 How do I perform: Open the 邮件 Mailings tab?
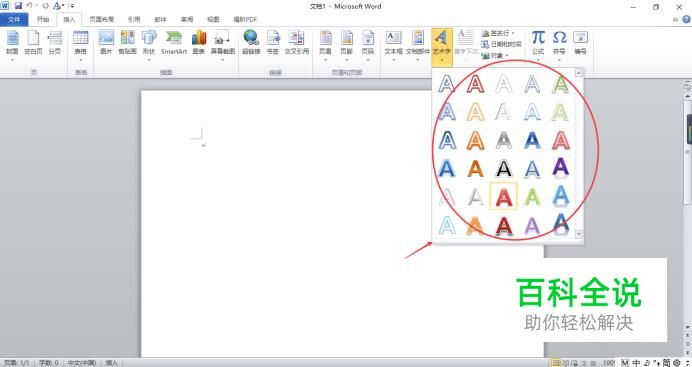[x=160, y=19]
